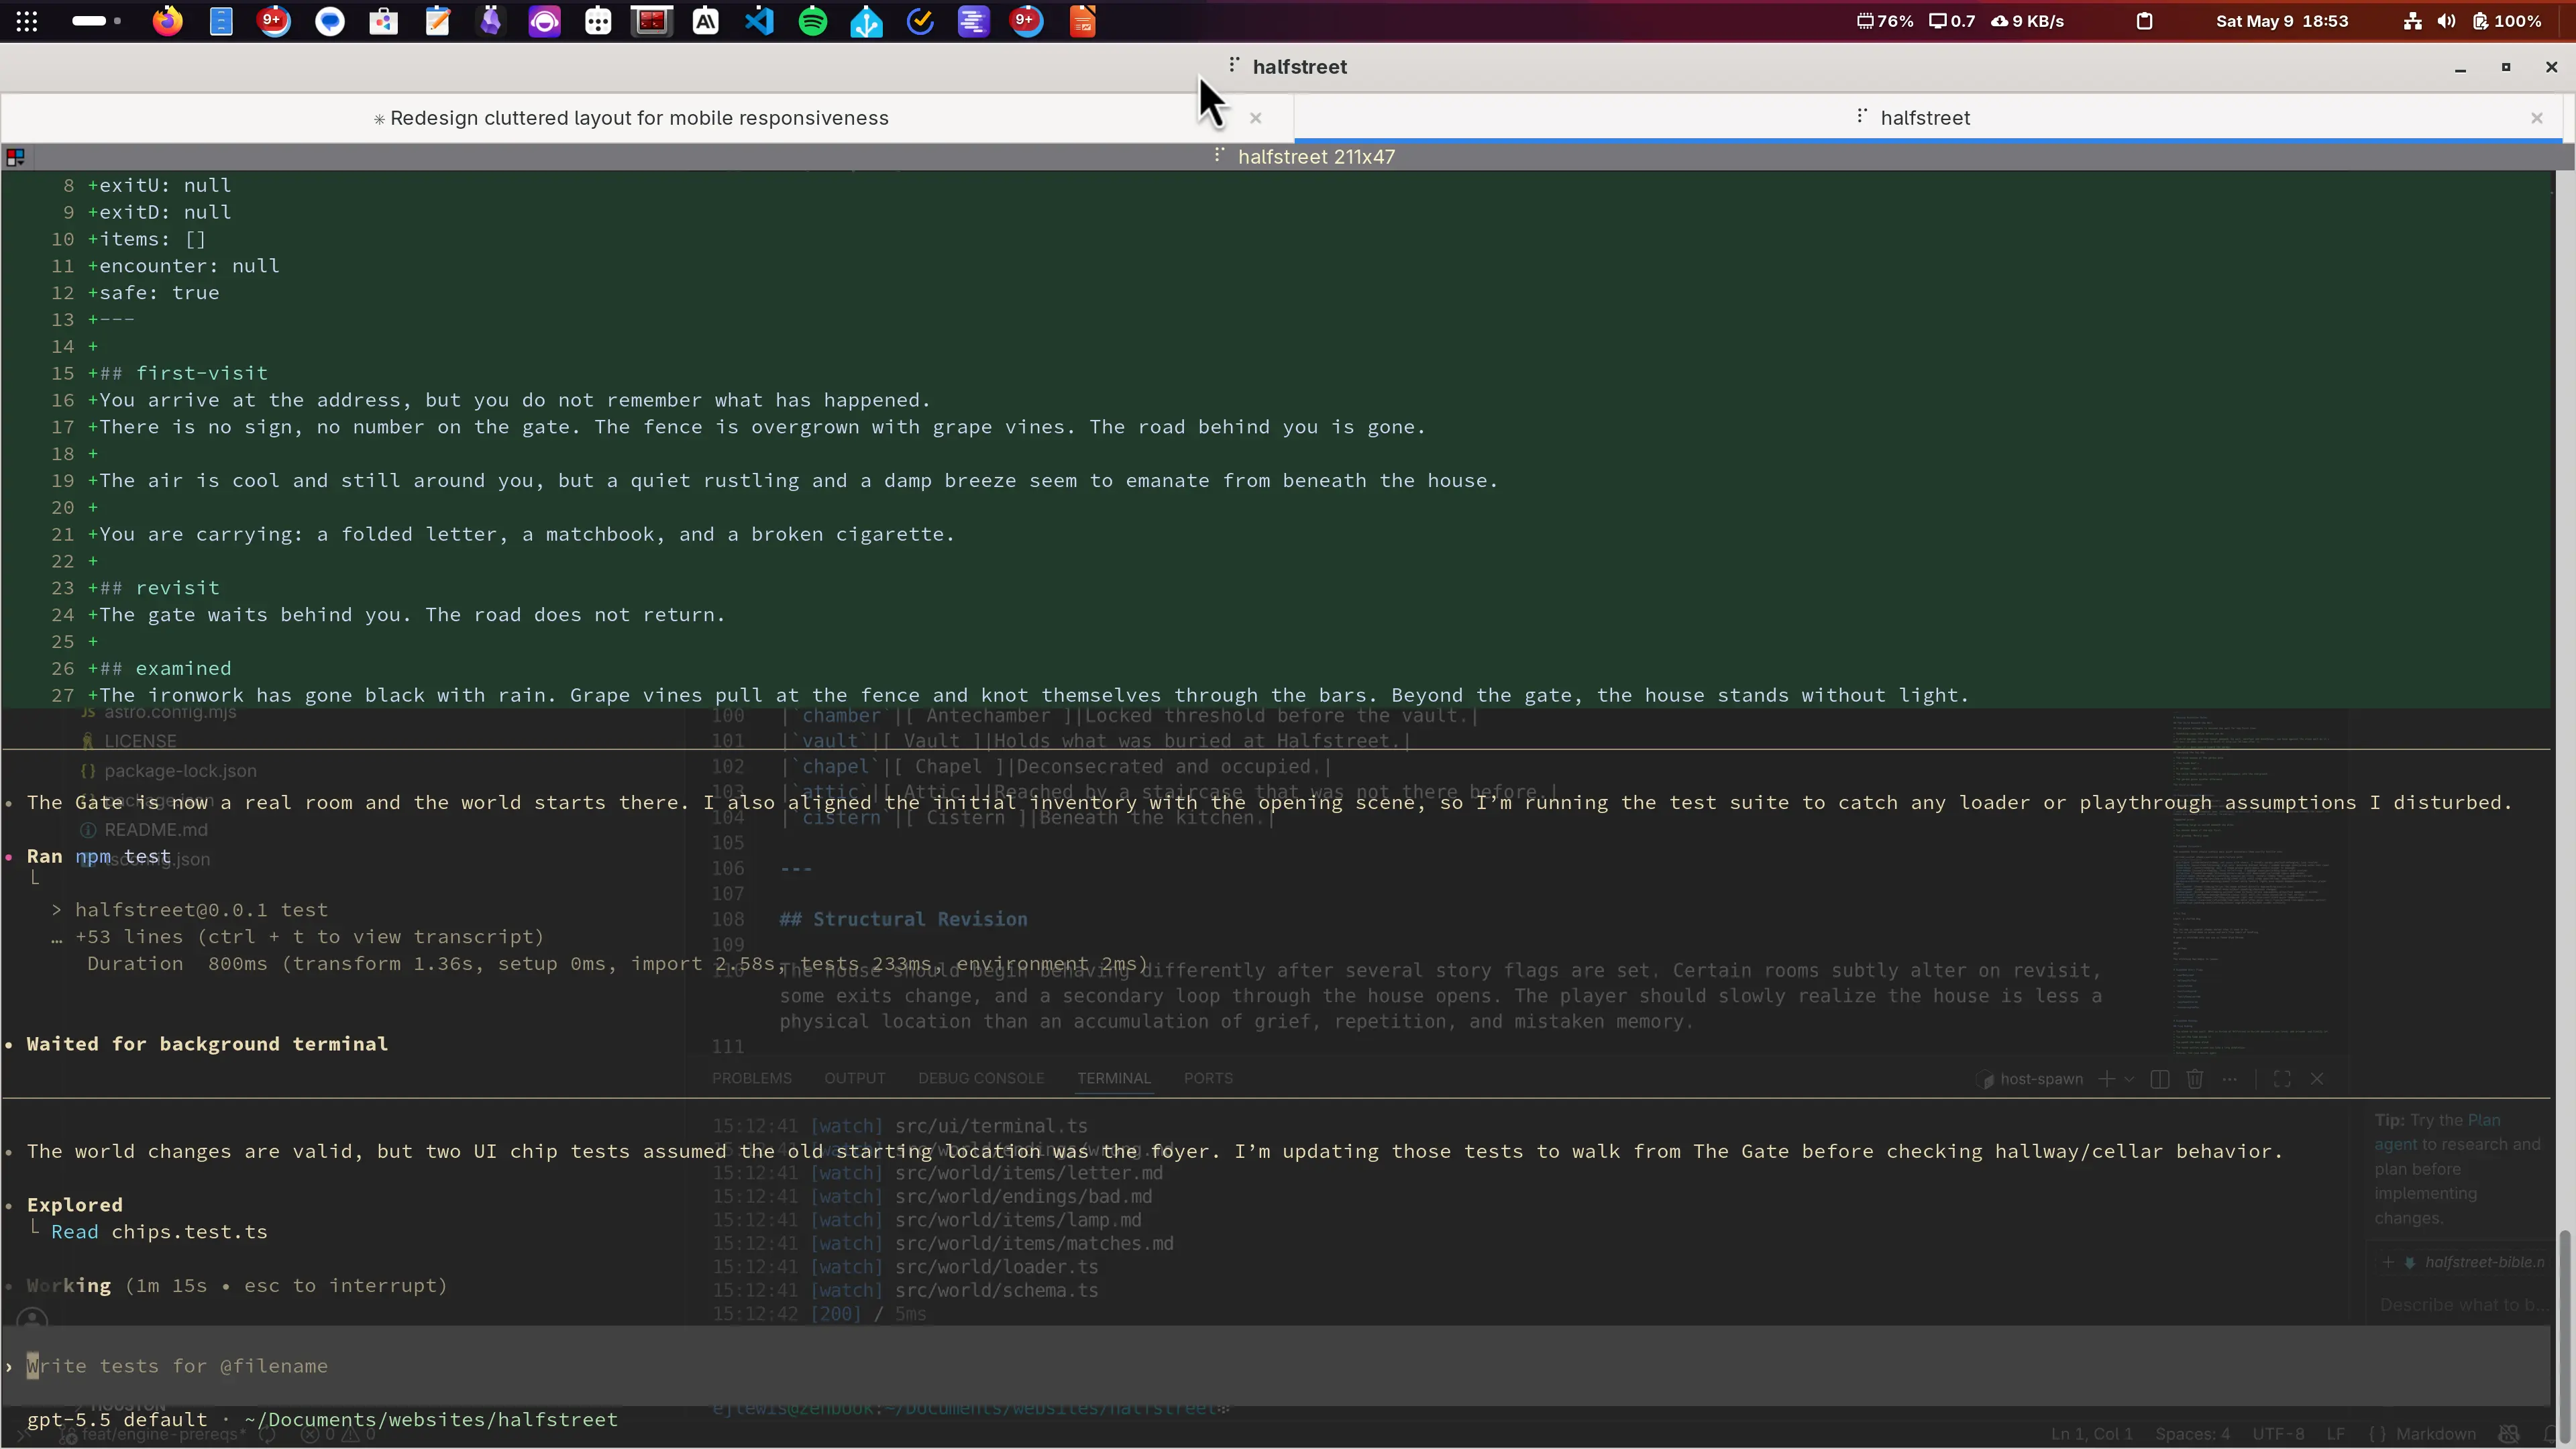Click the halfstreet window title bar
Image resolution: width=2576 pixels, height=1449 pixels.
click(1288, 67)
